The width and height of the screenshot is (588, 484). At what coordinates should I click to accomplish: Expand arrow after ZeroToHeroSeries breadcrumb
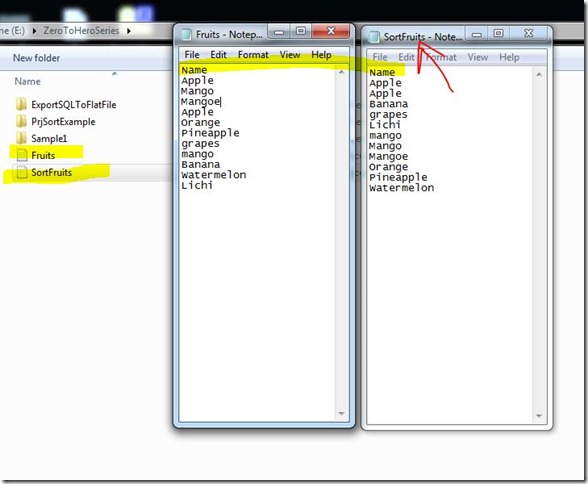[129, 31]
